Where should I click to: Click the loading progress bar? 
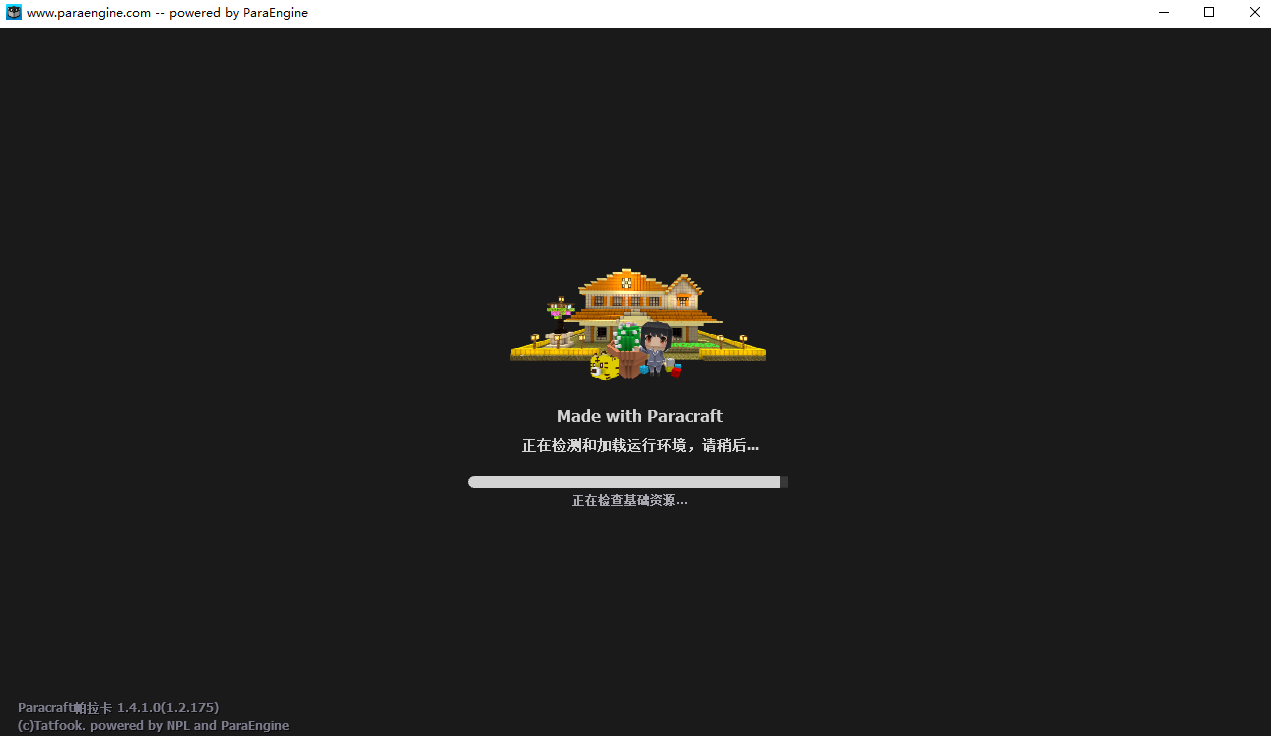click(628, 482)
